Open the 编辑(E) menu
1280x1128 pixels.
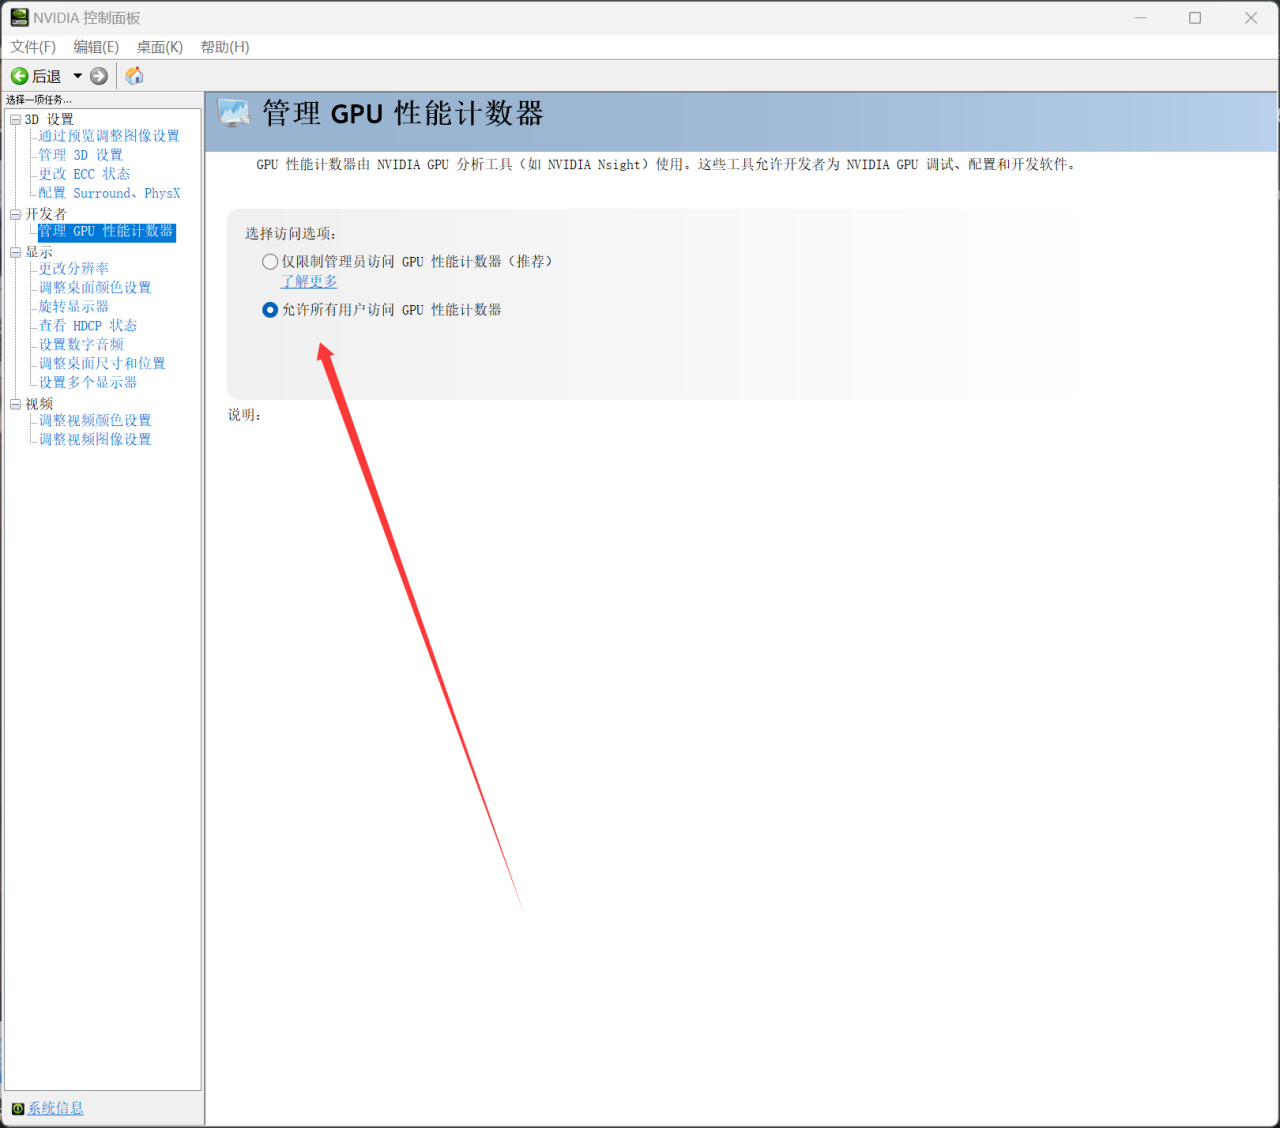click(96, 47)
